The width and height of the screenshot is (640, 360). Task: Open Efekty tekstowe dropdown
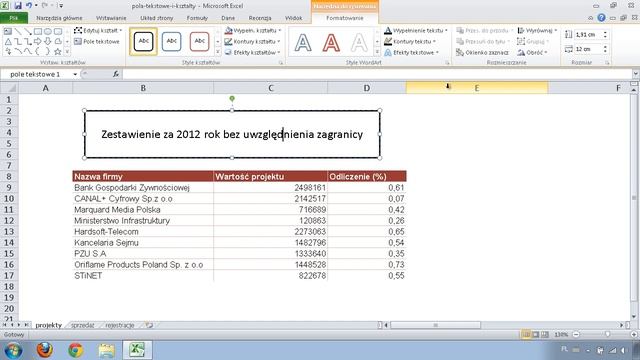(x=412, y=53)
